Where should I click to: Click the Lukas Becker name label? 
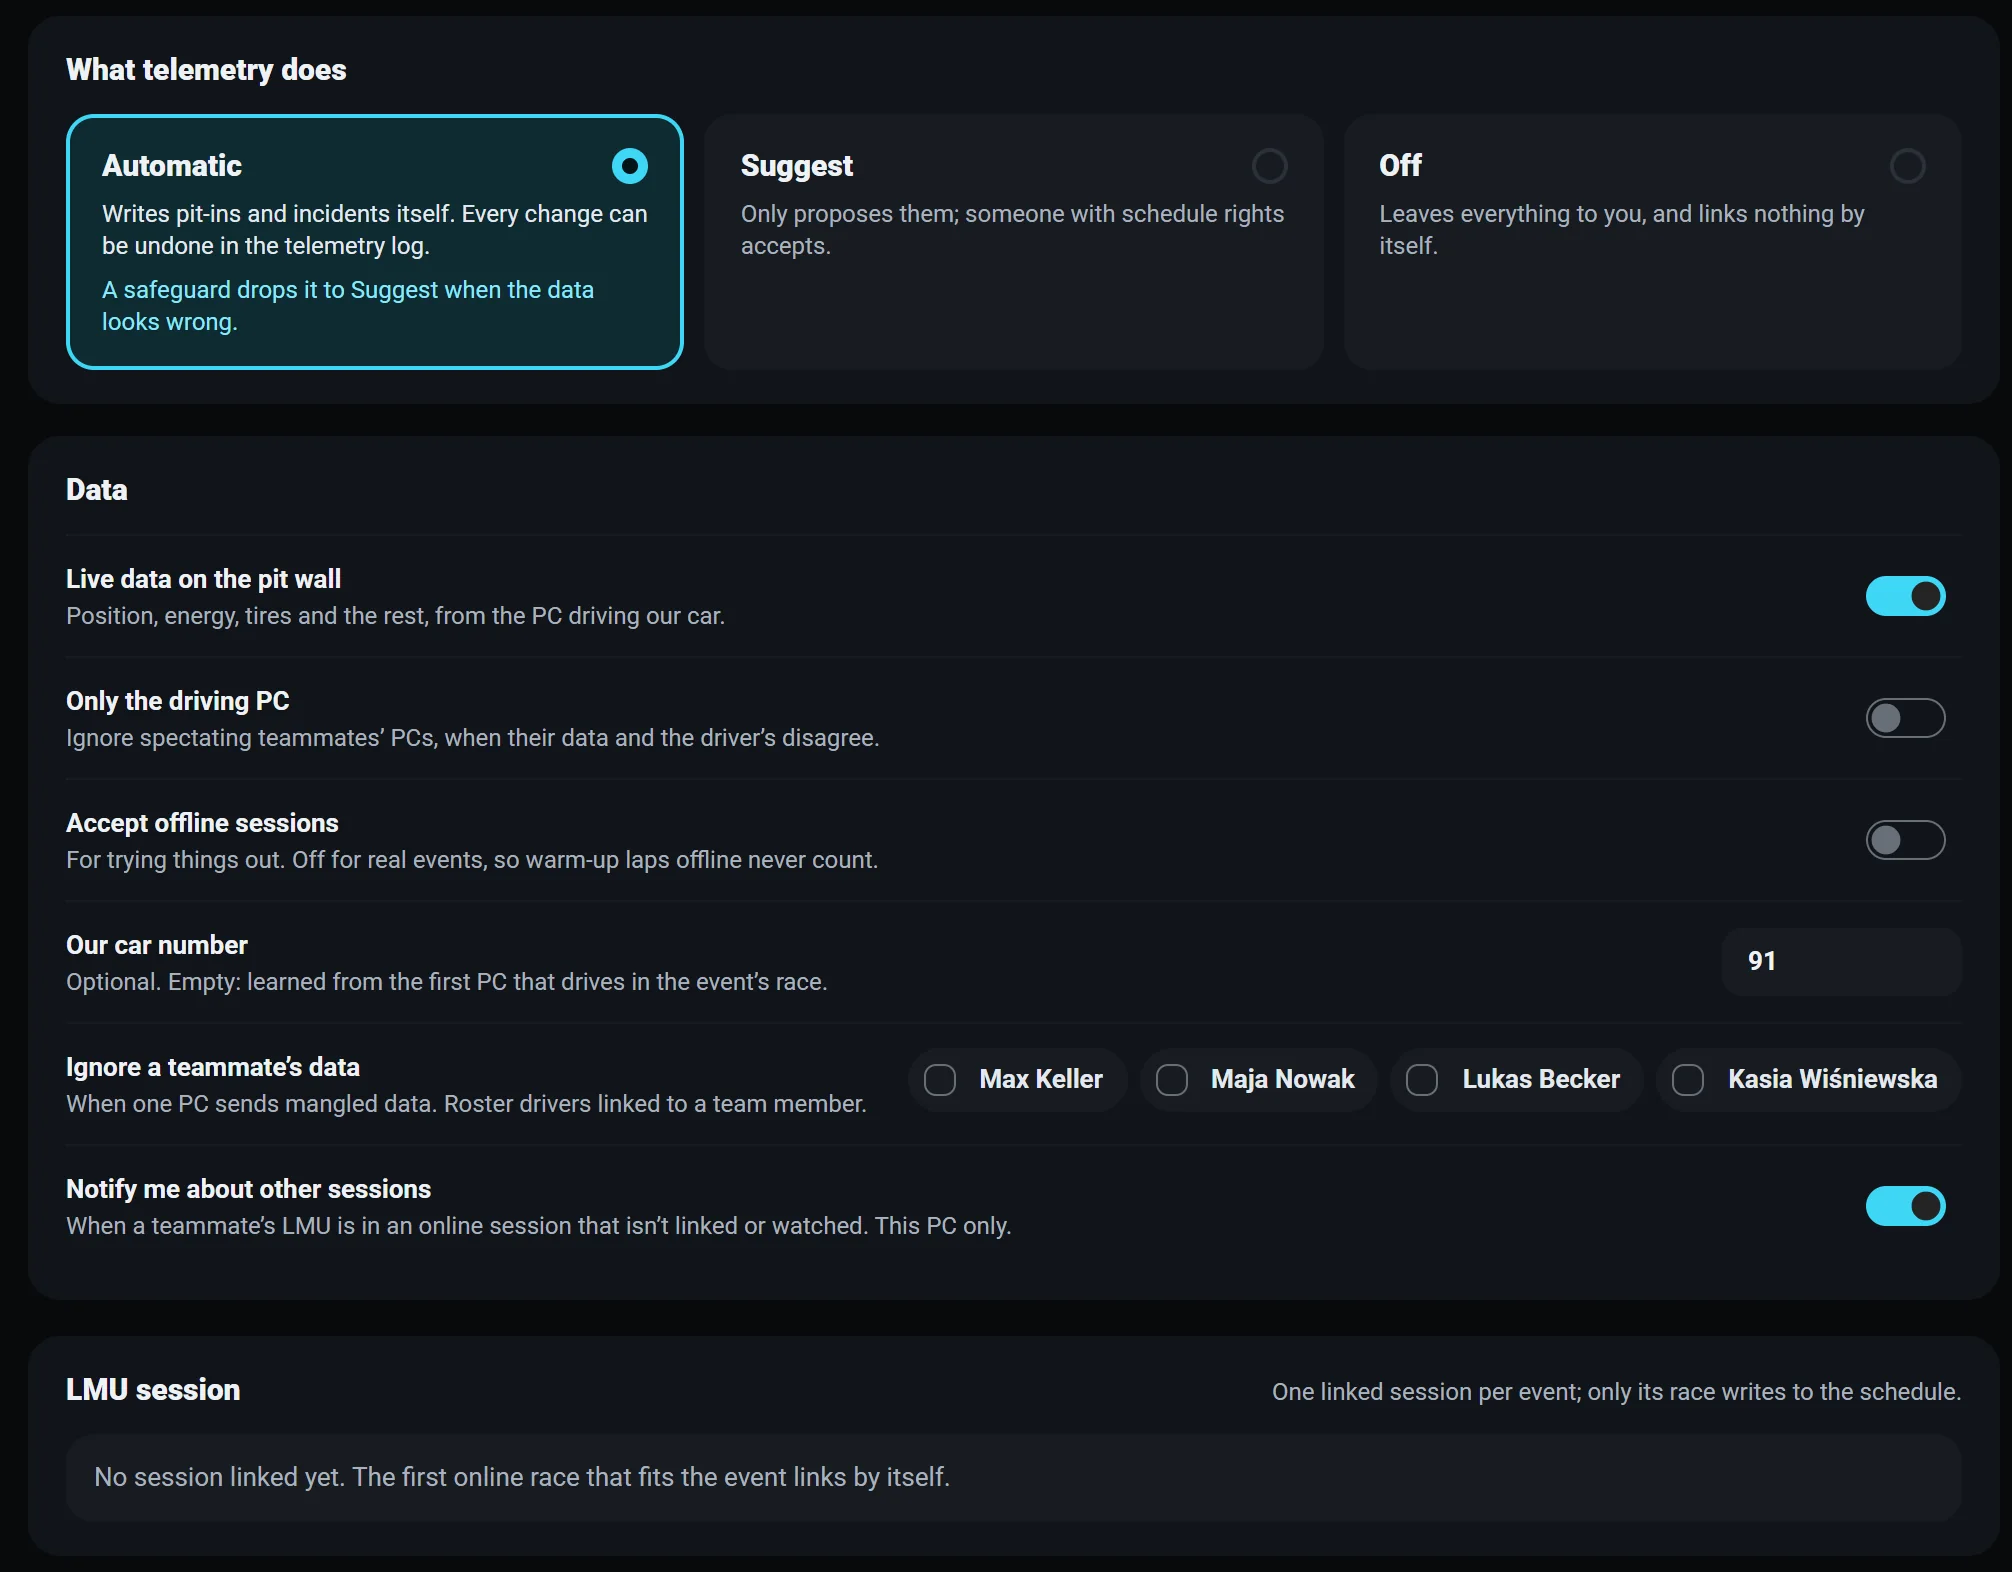coord(1540,1080)
